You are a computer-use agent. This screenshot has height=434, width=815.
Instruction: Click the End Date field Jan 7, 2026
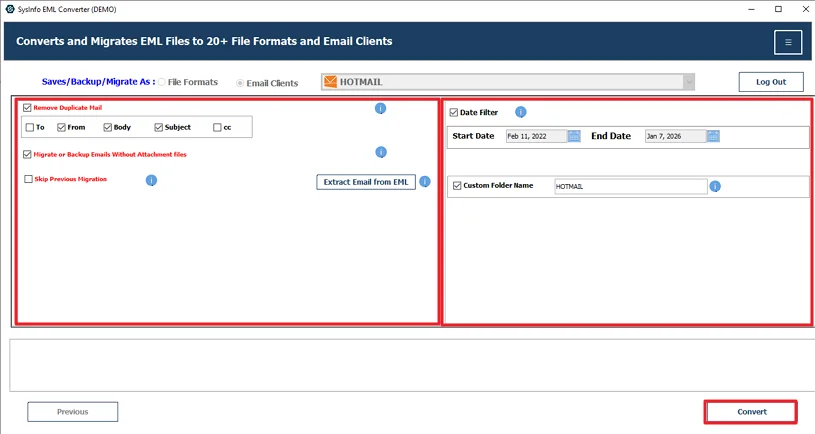(675, 136)
